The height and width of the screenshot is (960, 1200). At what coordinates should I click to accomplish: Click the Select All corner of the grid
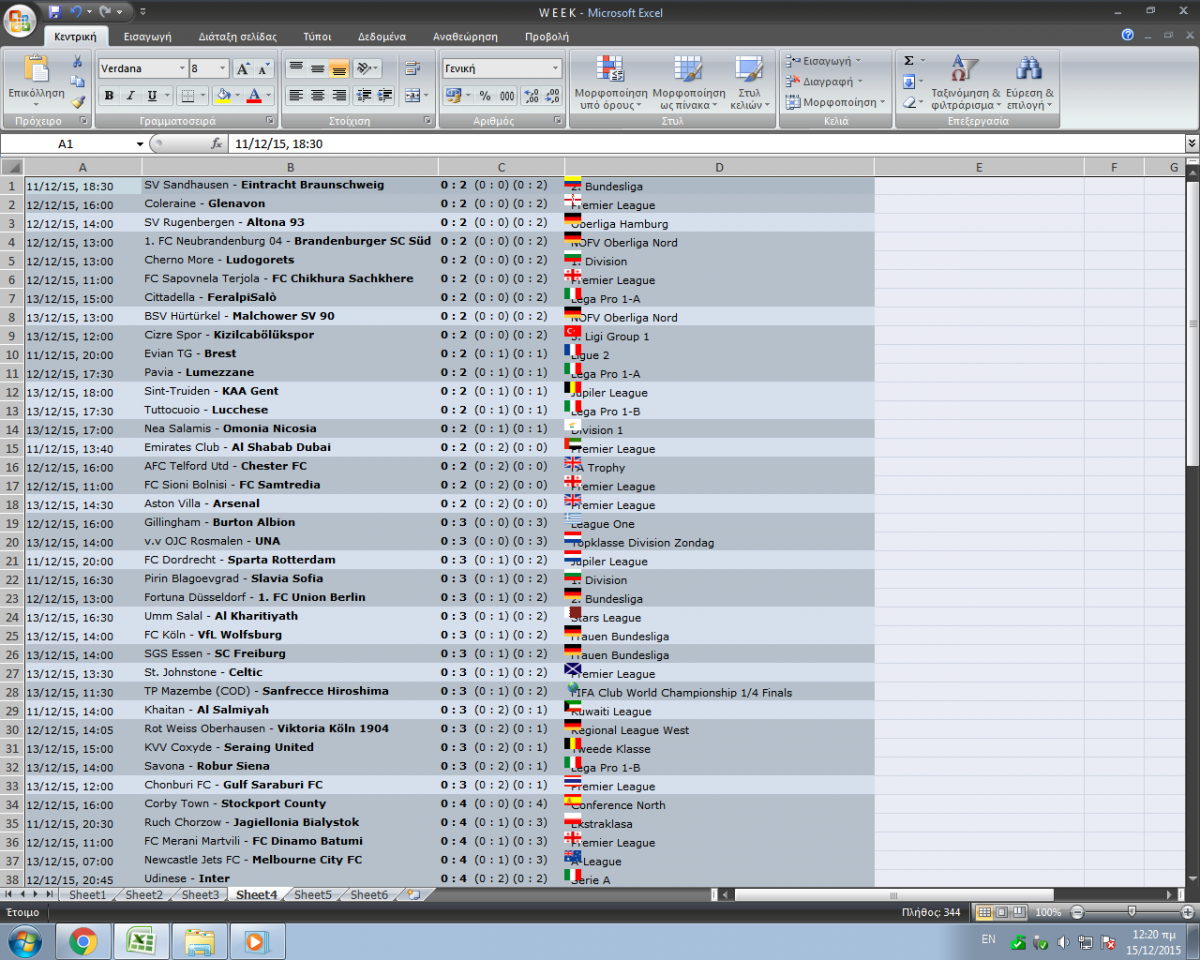click(12, 167)
